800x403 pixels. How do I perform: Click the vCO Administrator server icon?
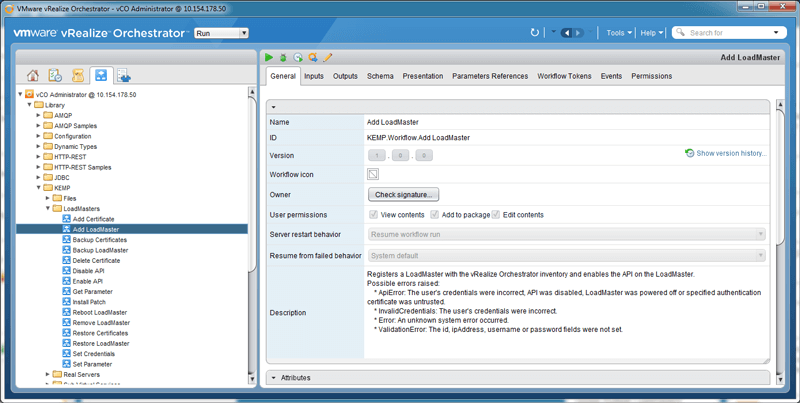30,94
